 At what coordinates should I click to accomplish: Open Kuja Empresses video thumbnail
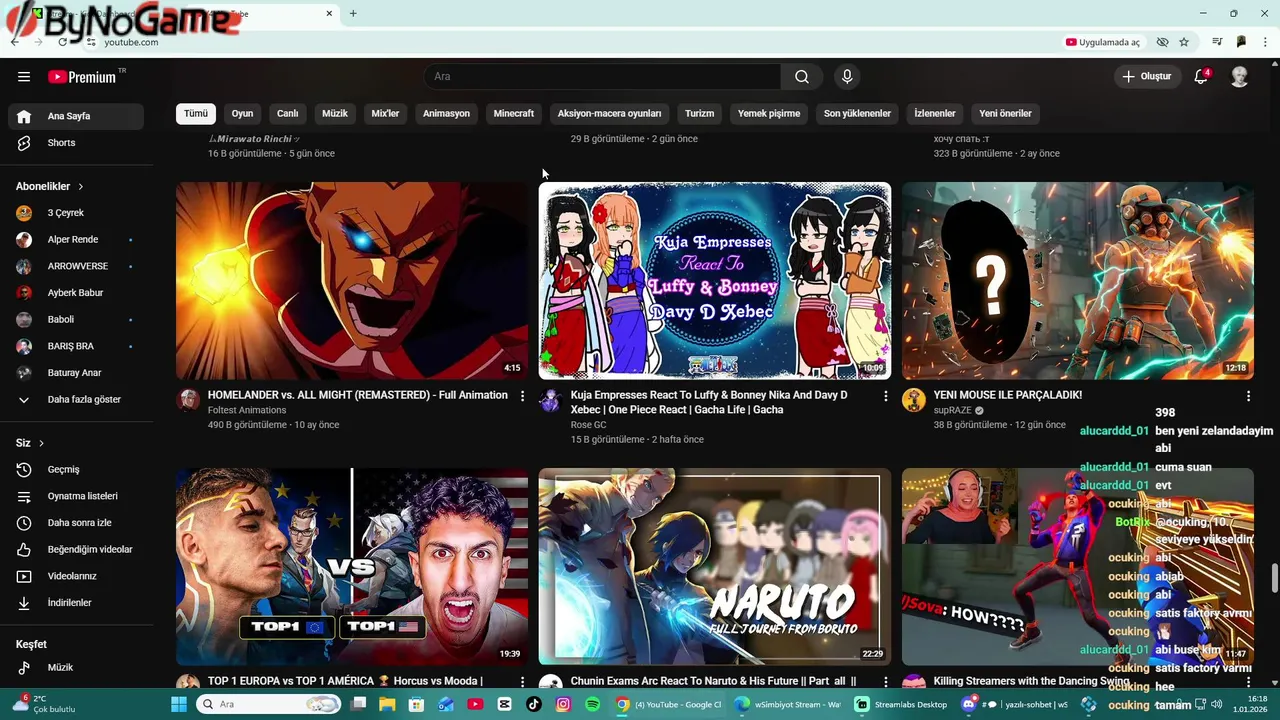pyautogui.click(x=715, y=281)
